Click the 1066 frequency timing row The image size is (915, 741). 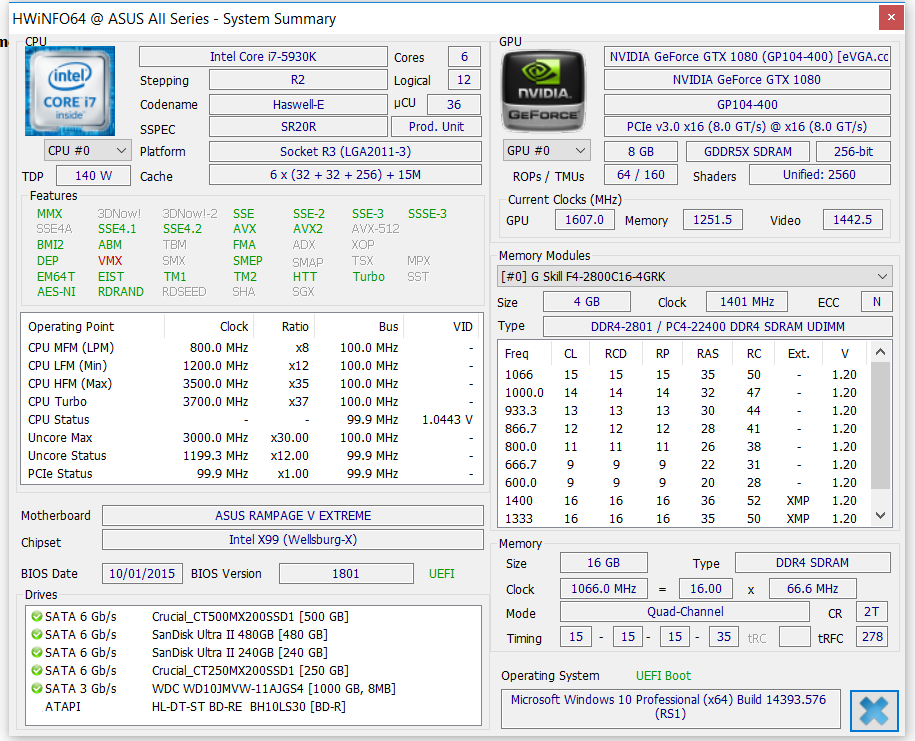683,375
